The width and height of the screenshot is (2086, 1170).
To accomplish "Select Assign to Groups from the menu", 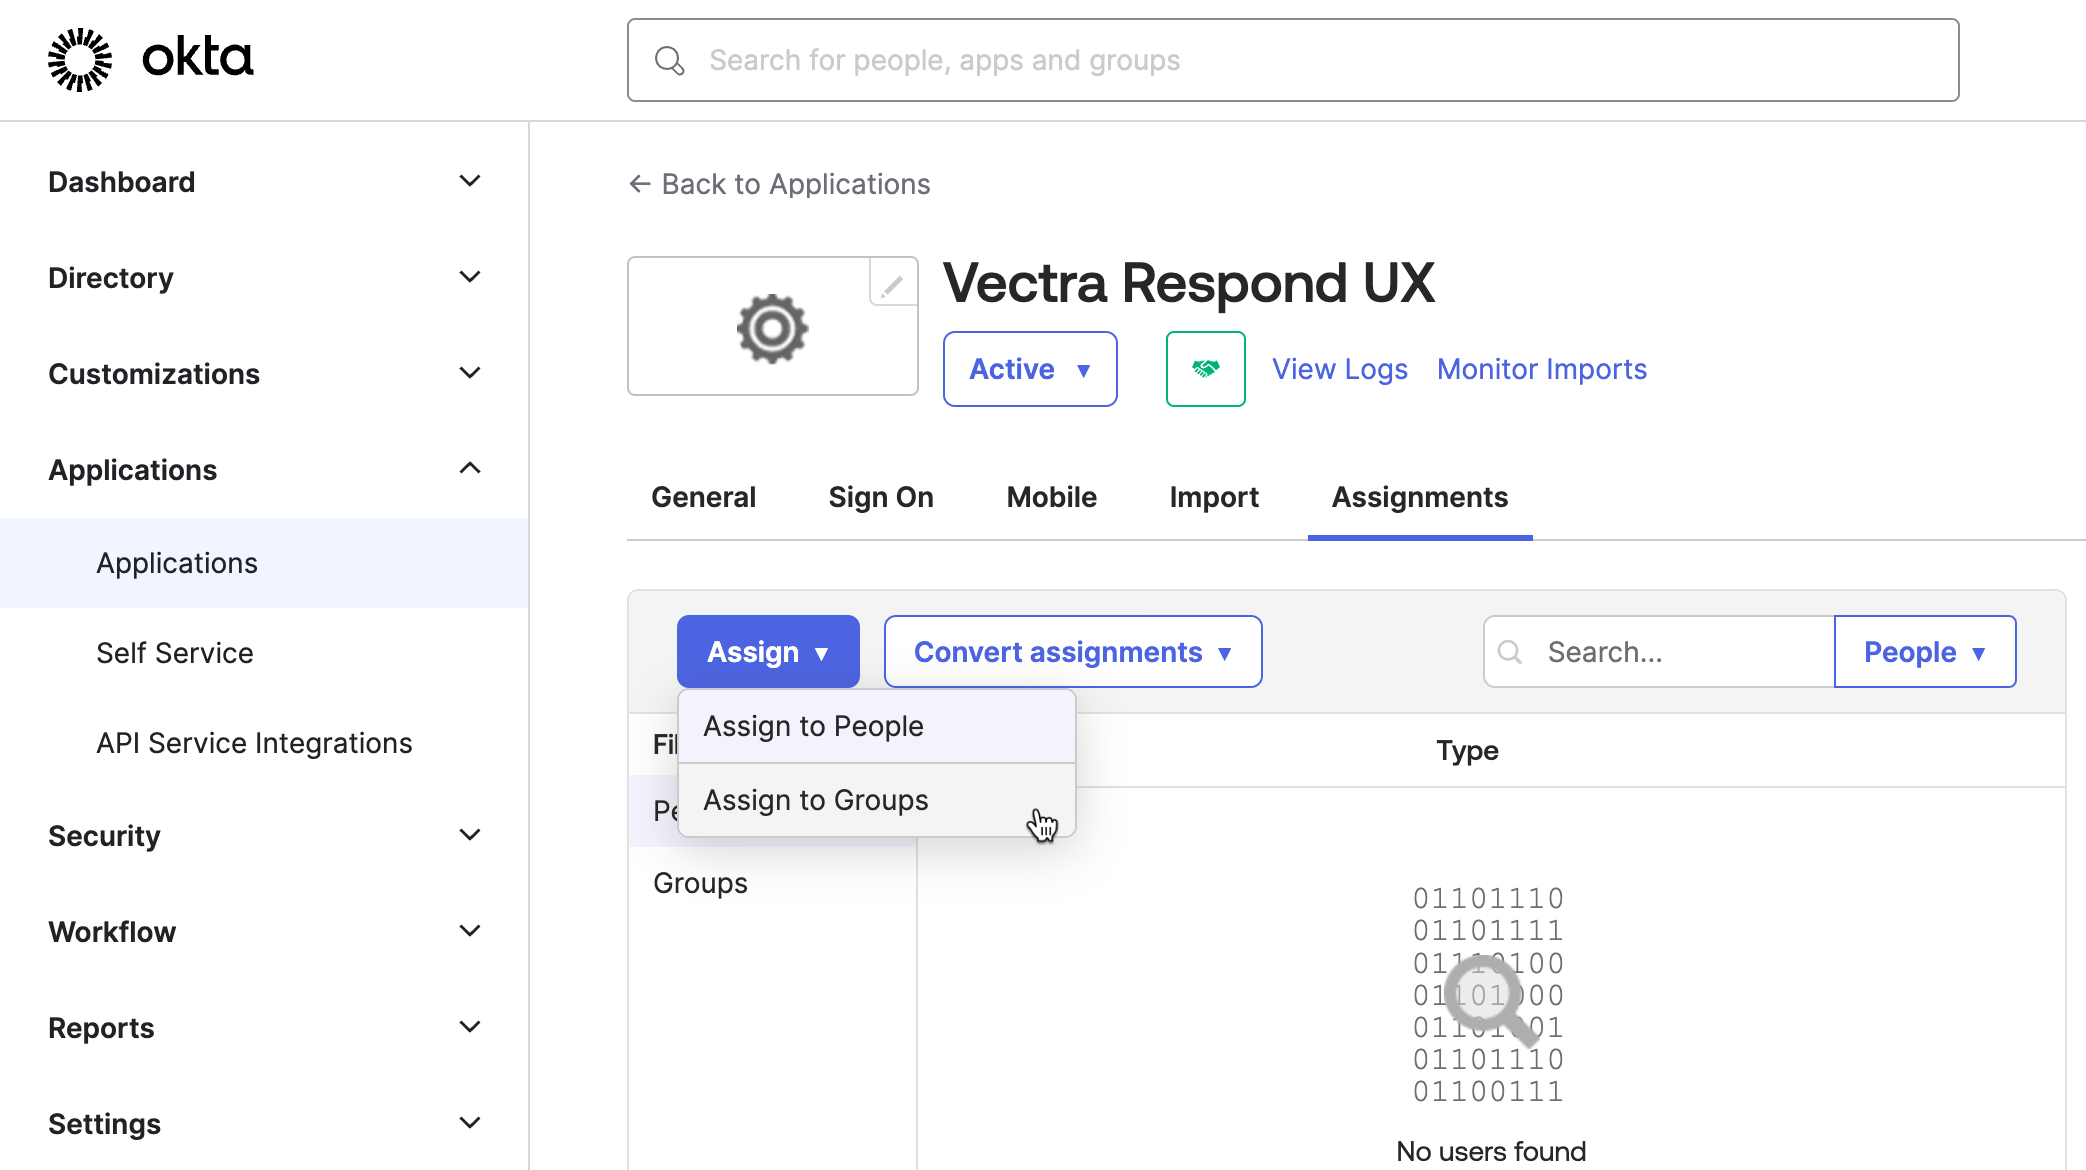I will [x=814, y=799].
